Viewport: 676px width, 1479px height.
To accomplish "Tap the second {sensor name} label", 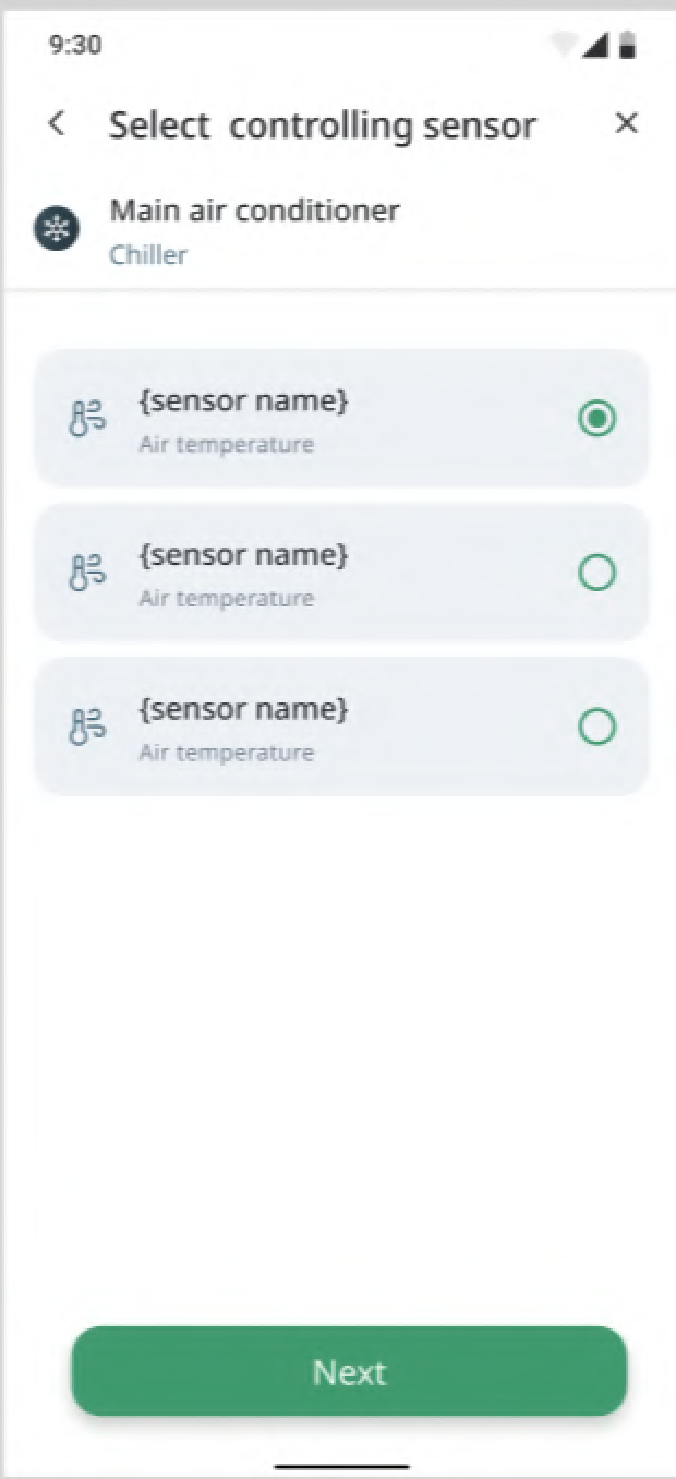I will 243,556.
